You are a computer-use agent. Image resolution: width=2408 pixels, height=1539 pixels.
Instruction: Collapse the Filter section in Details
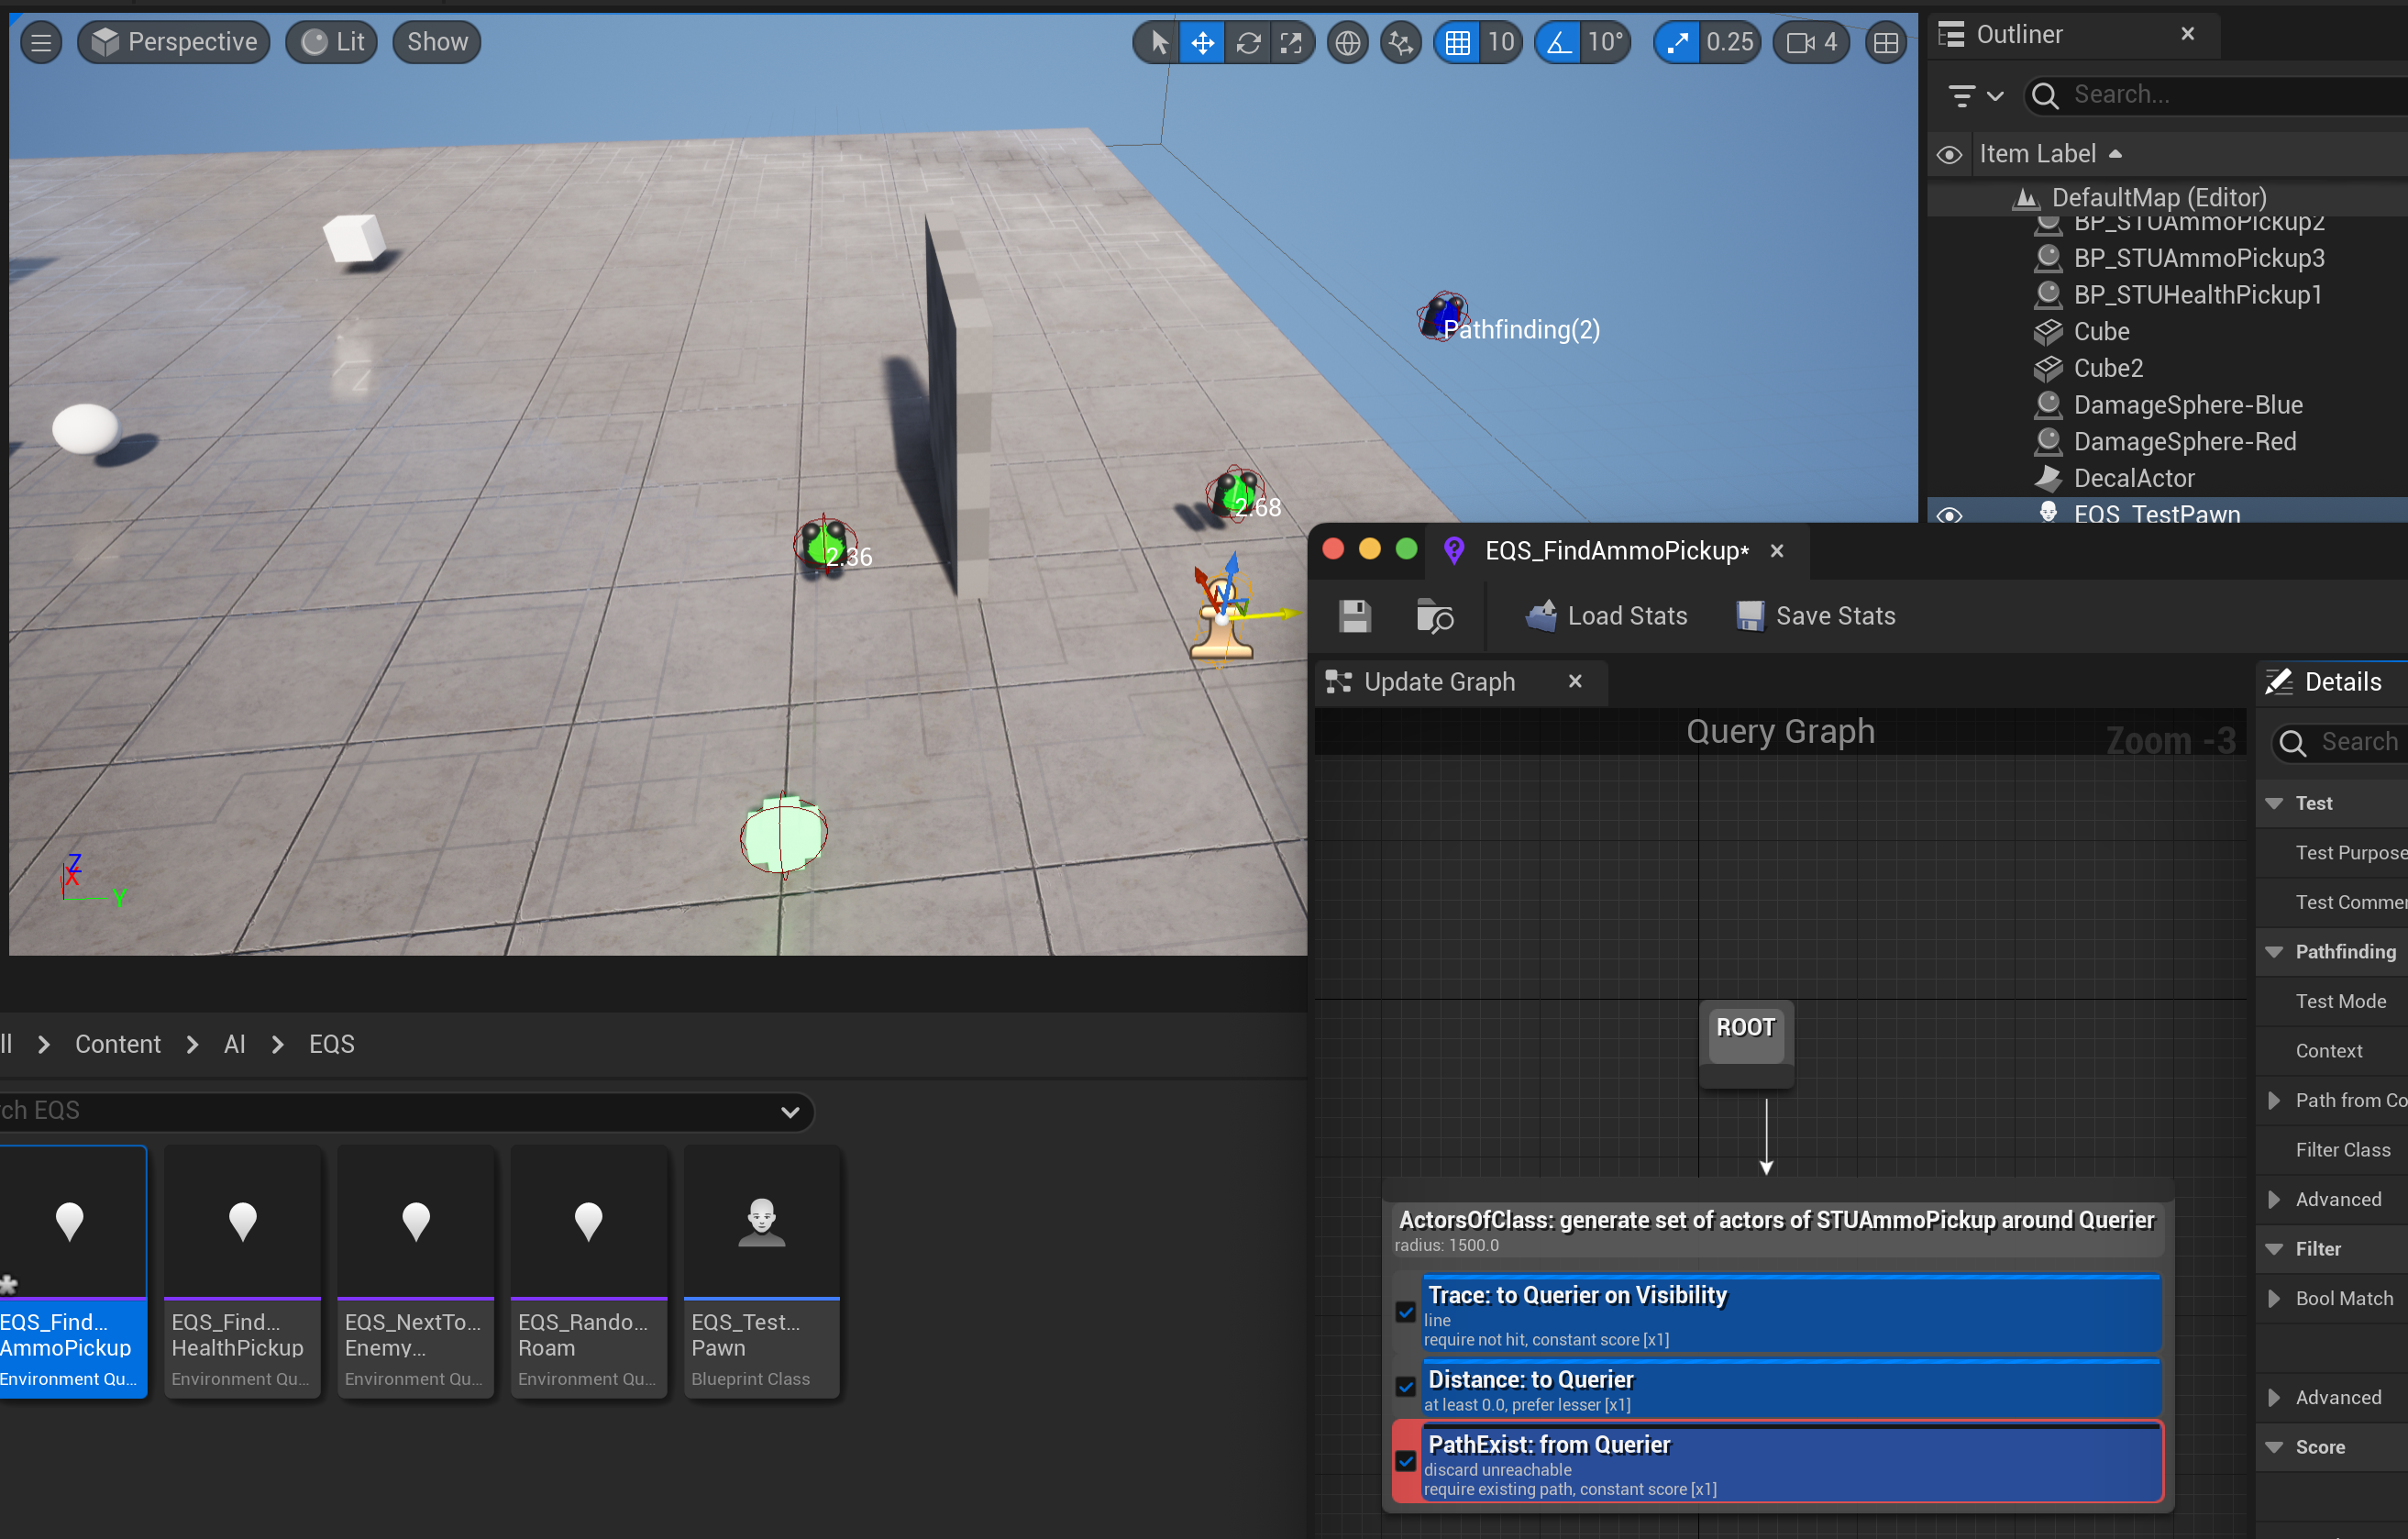(x=2274, y=1249)
